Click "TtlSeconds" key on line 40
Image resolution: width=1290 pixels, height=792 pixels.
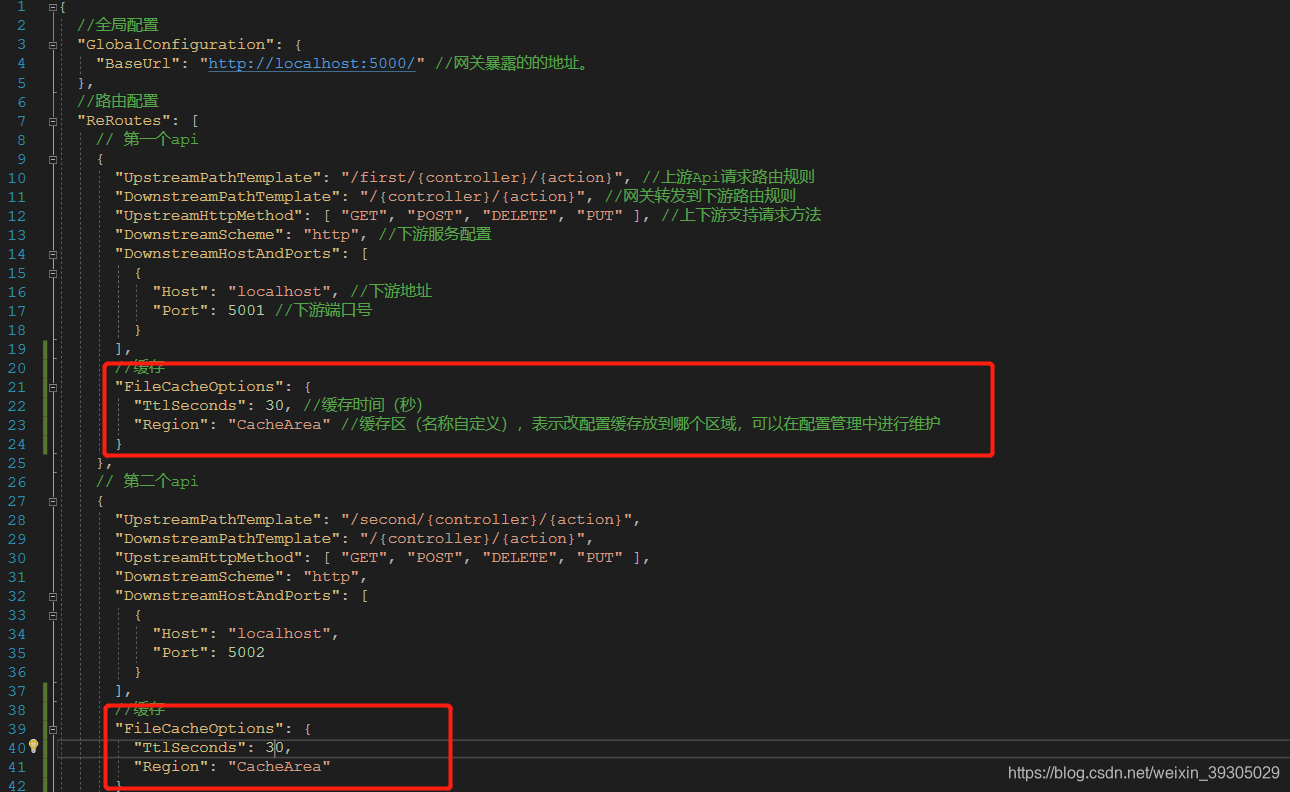click(190, 747)
